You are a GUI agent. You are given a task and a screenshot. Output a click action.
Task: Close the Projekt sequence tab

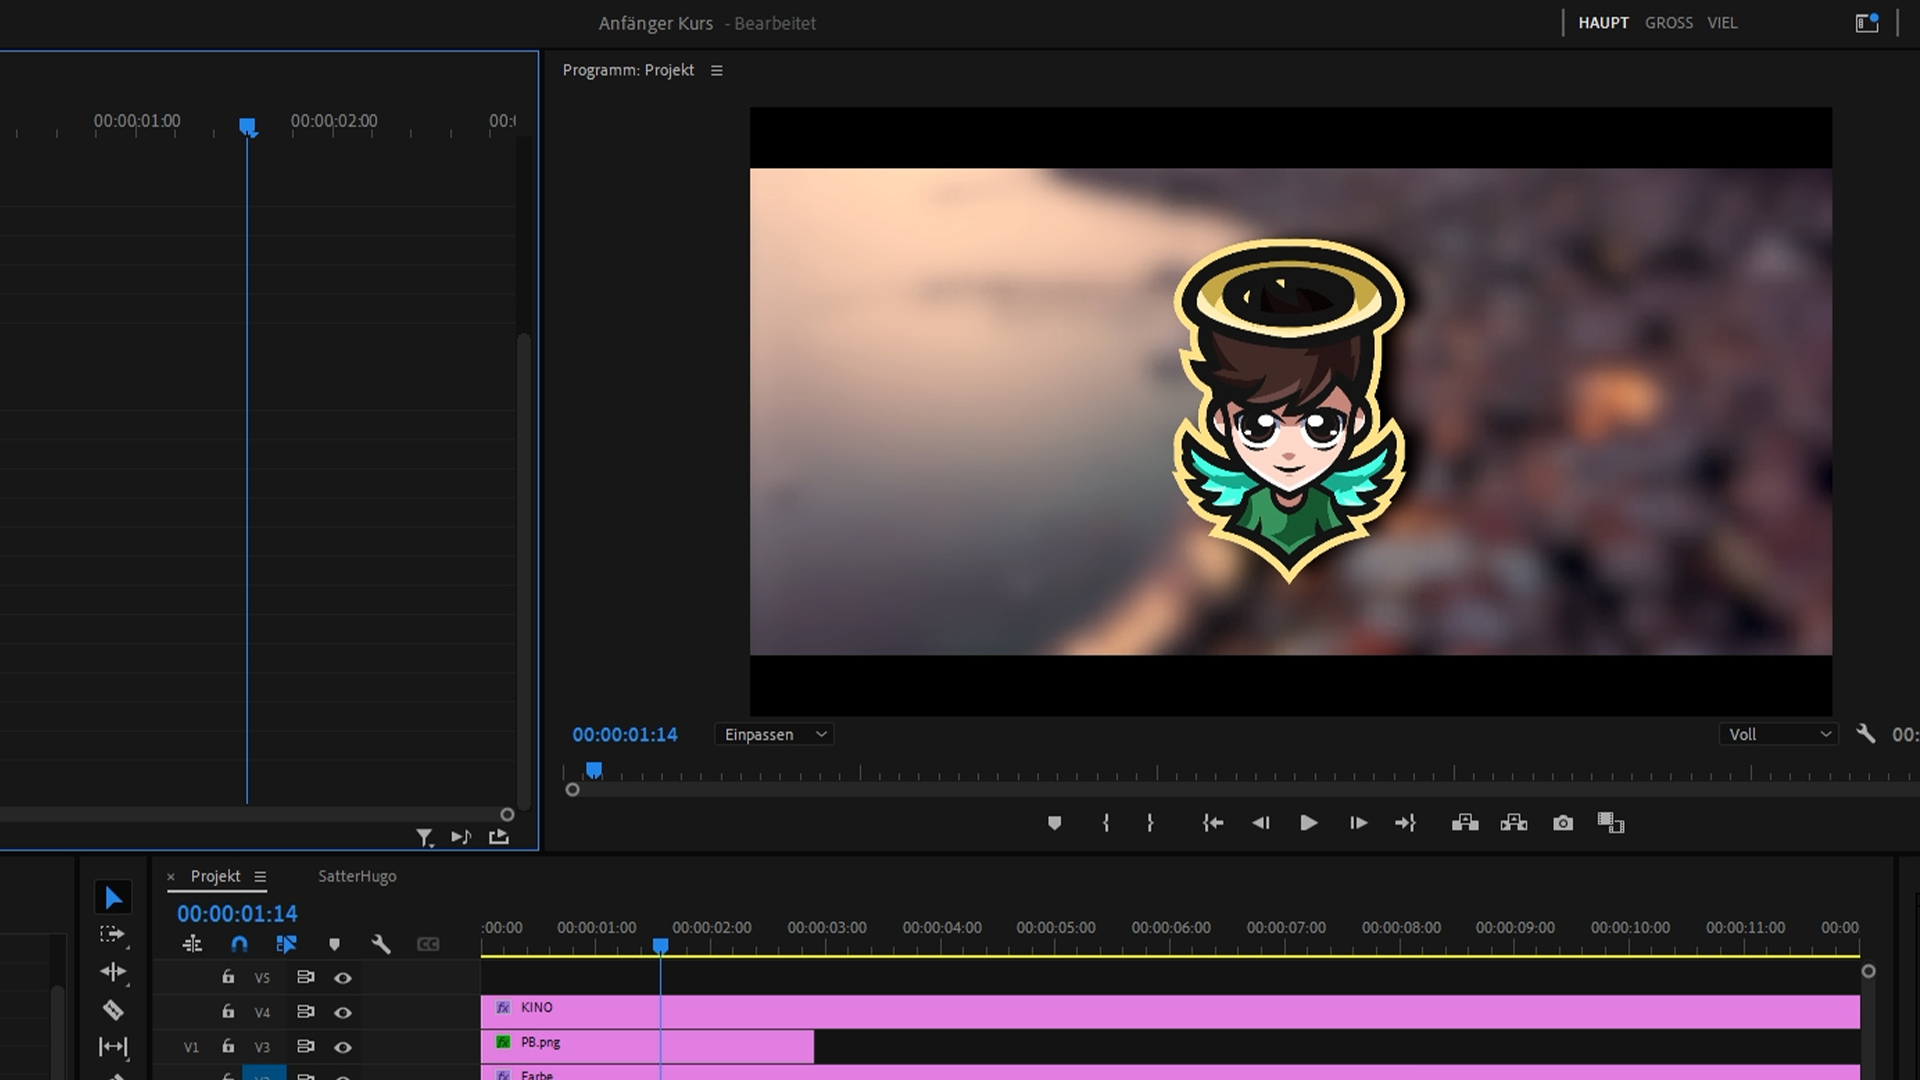(171, 877)
